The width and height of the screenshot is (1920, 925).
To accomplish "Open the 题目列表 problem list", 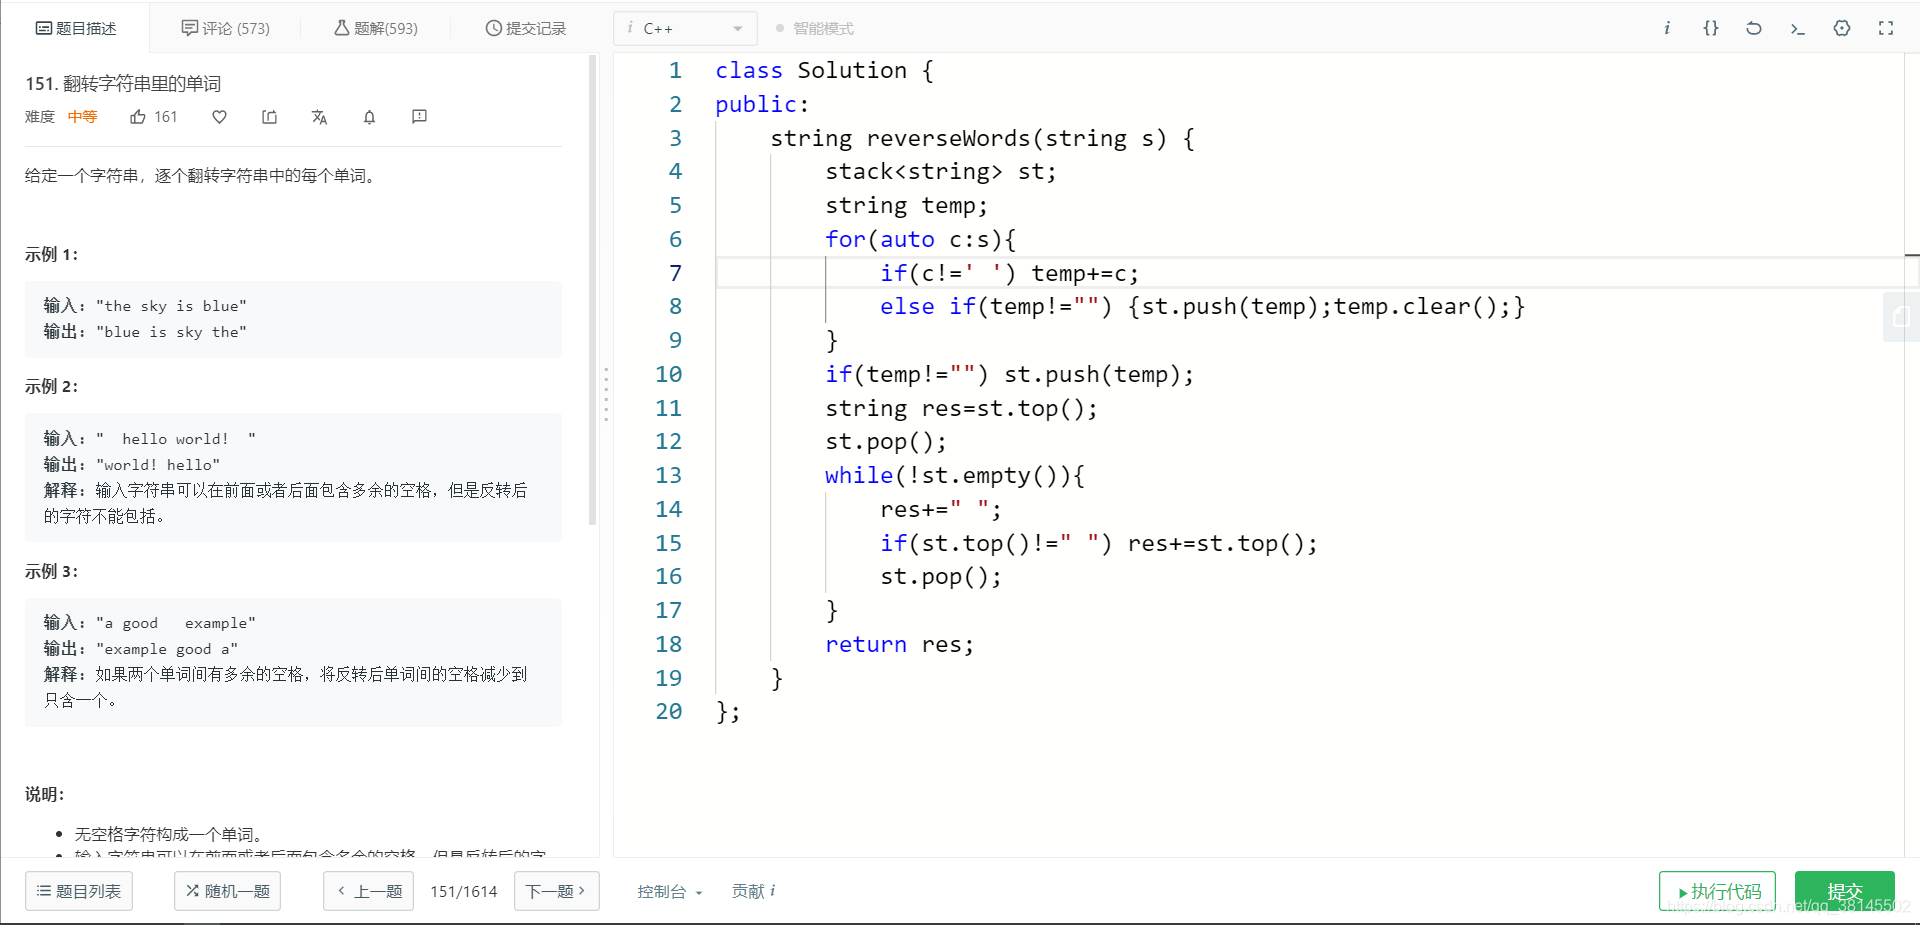I will (79, 891).
